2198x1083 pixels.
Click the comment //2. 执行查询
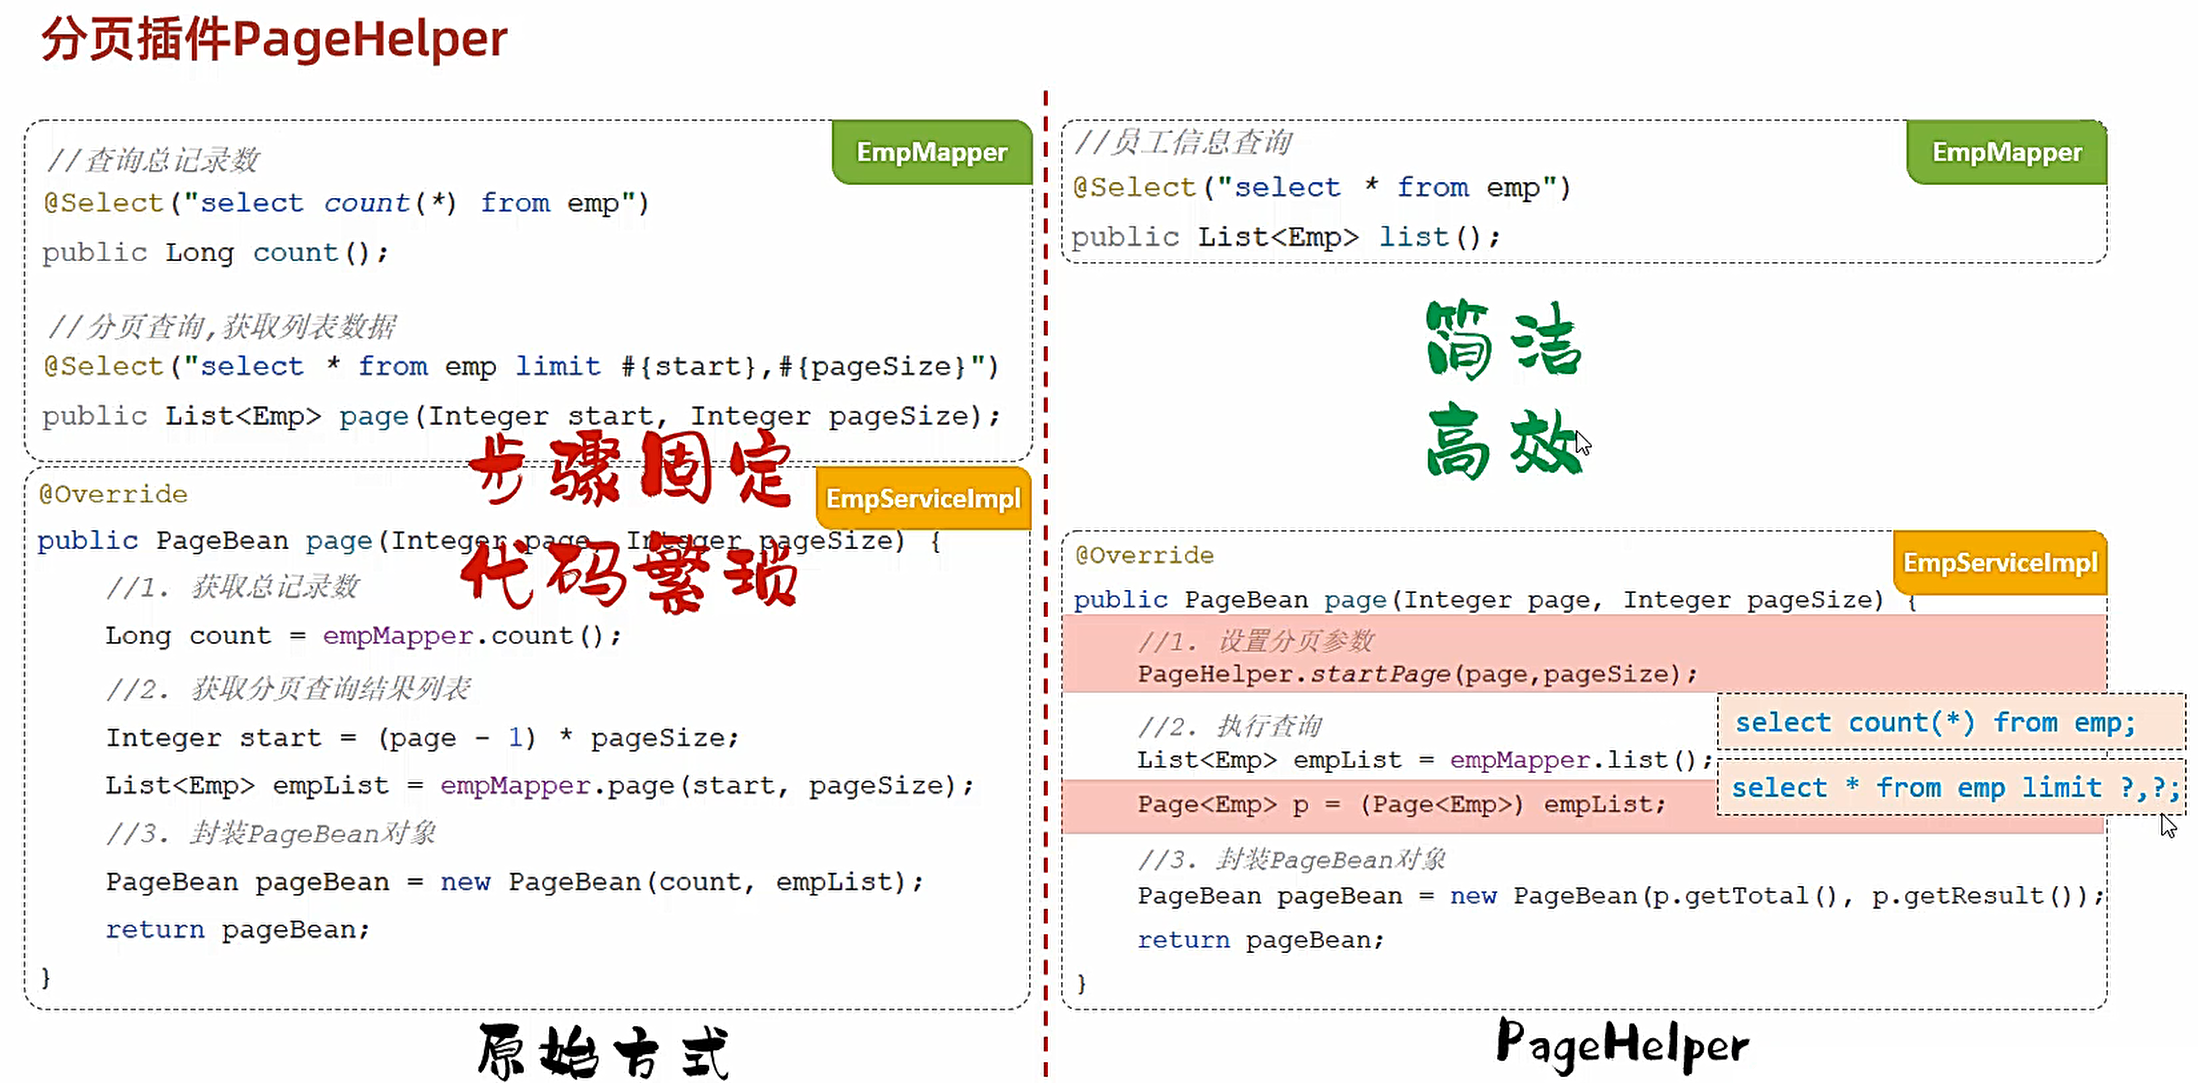[x=1230, y=726]
